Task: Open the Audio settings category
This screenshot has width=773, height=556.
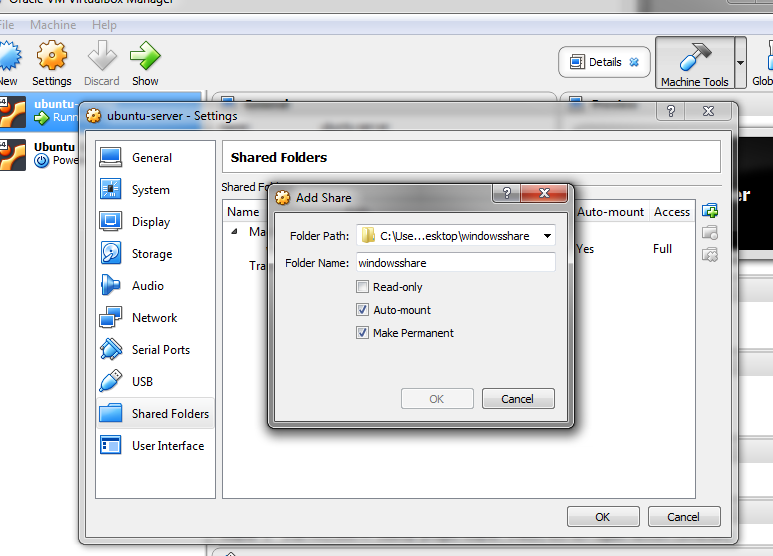Action: point(155,286)
